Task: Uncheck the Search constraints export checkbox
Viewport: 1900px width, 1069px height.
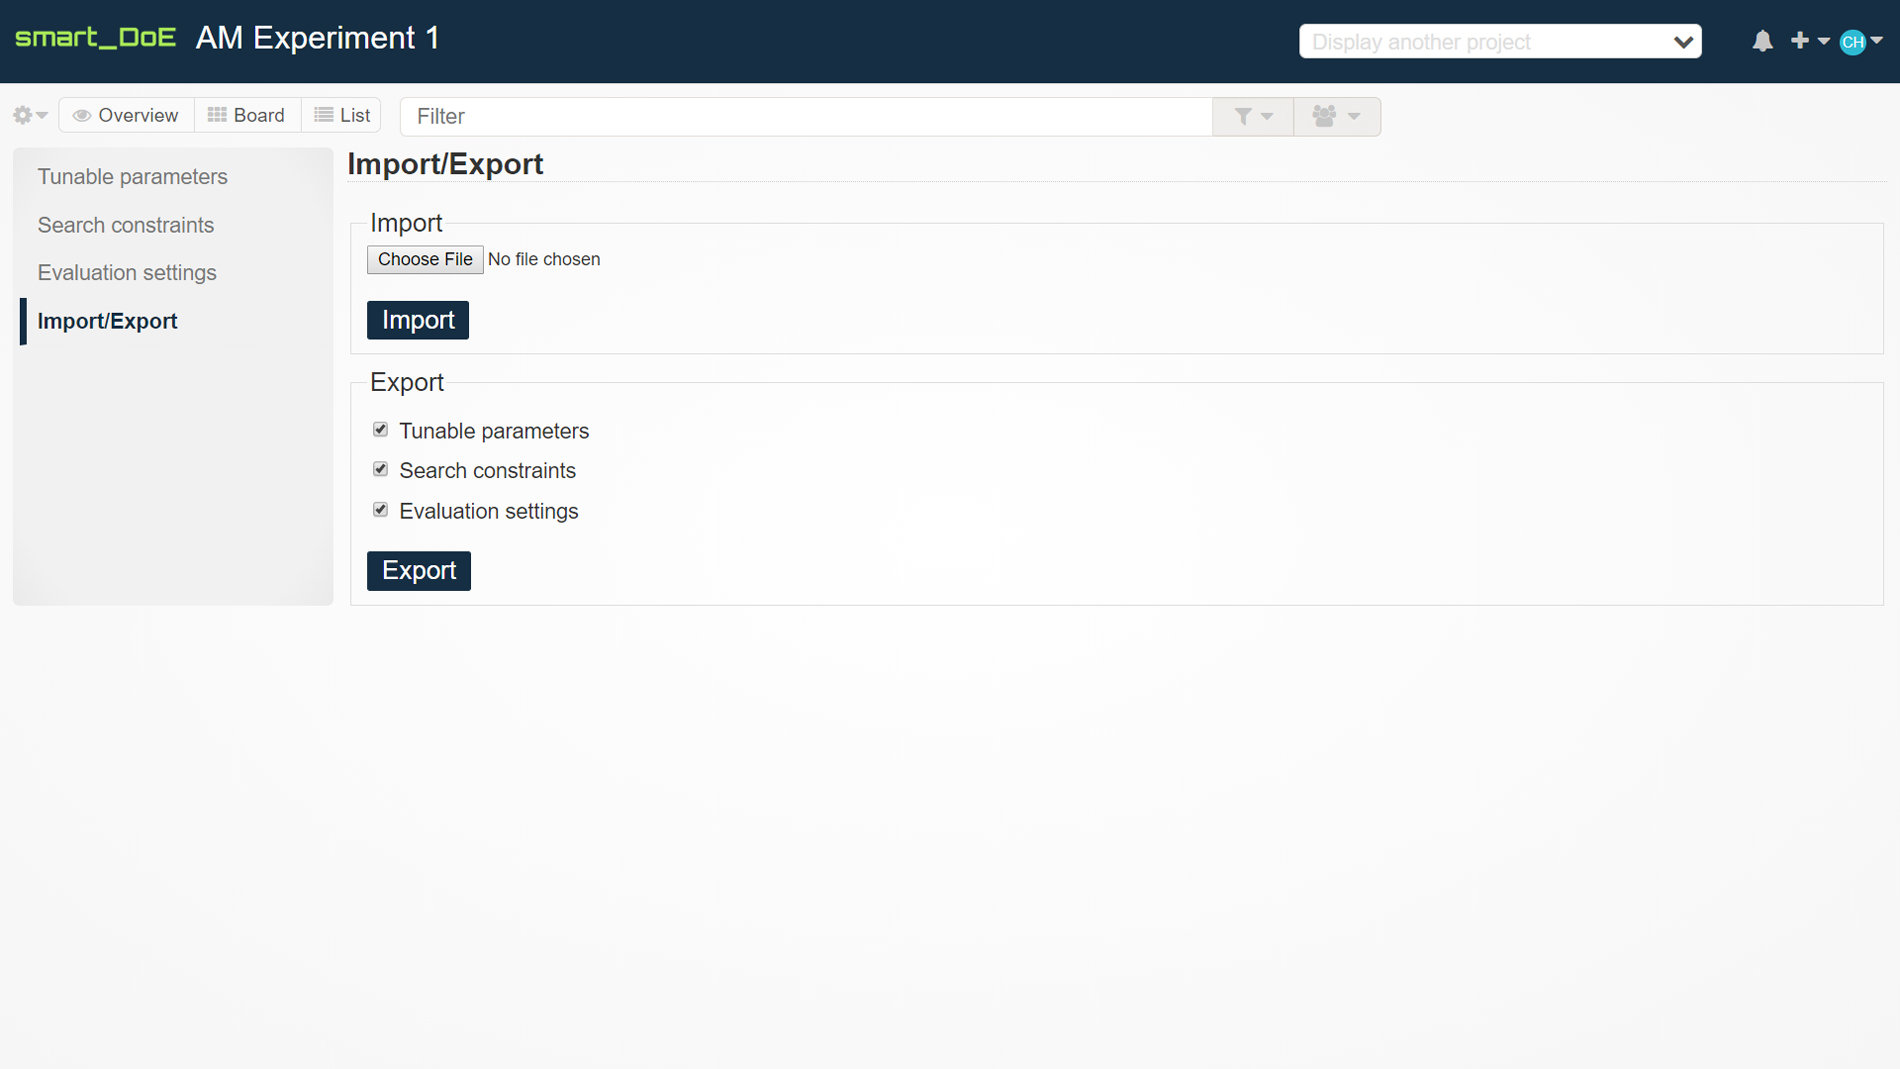Action: coord(380,470)
